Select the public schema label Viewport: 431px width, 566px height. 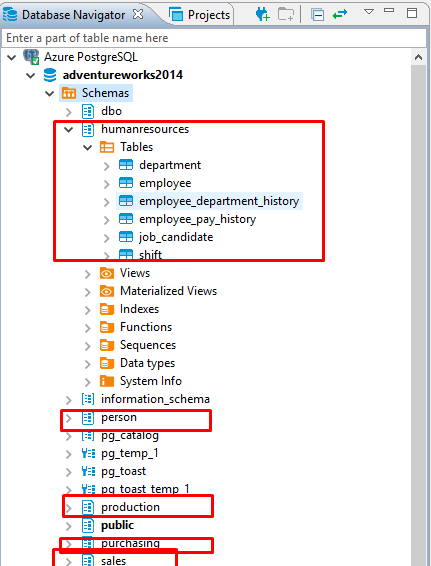pos(117,525)
